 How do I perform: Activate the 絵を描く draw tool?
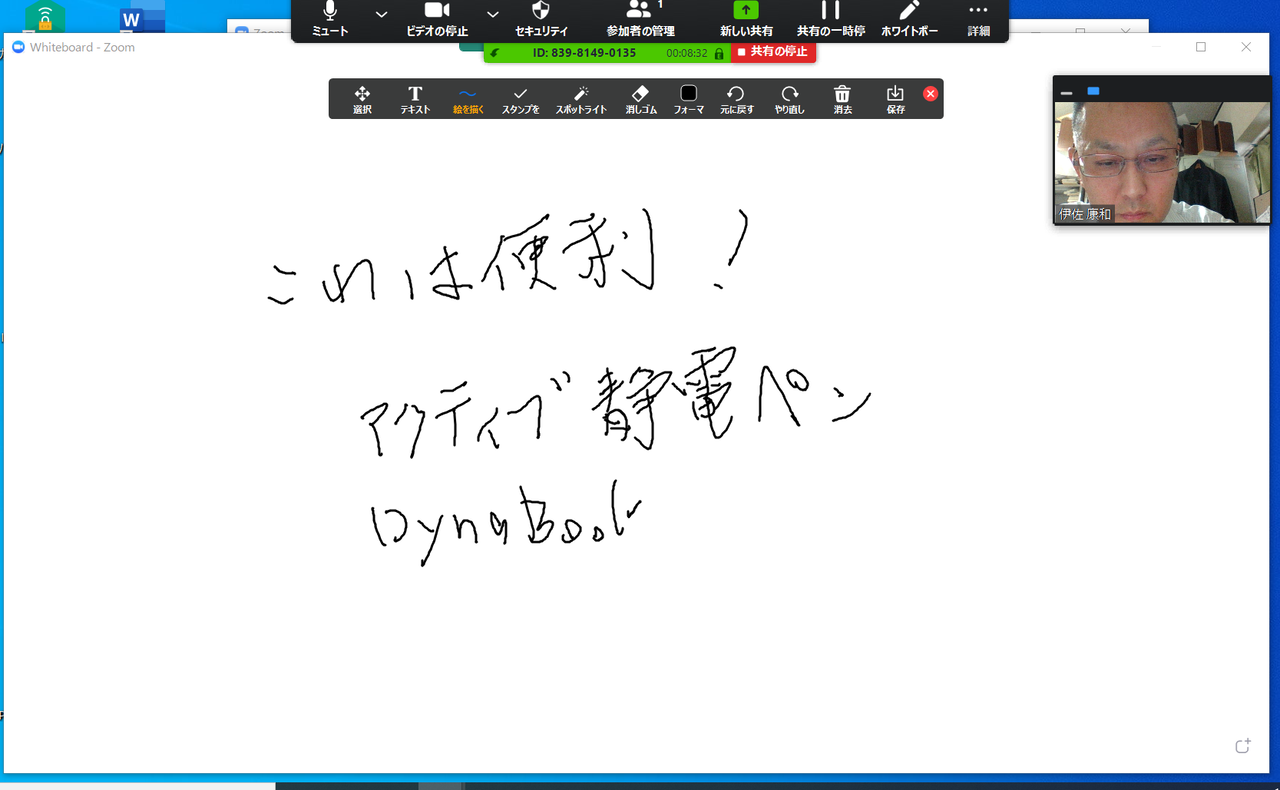click(468, 99)
